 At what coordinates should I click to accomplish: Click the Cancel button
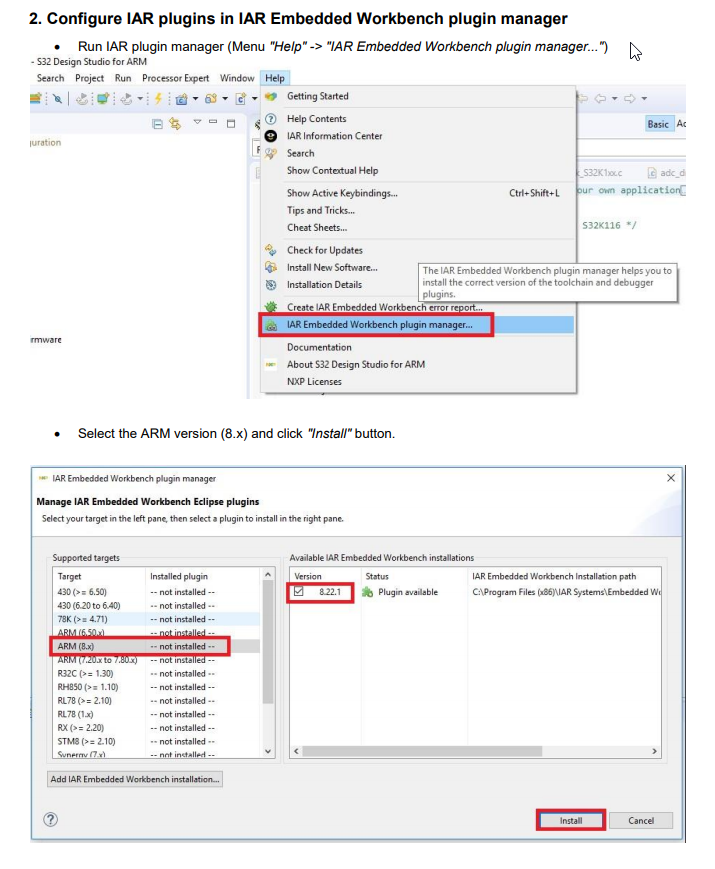tap(641, 820)
